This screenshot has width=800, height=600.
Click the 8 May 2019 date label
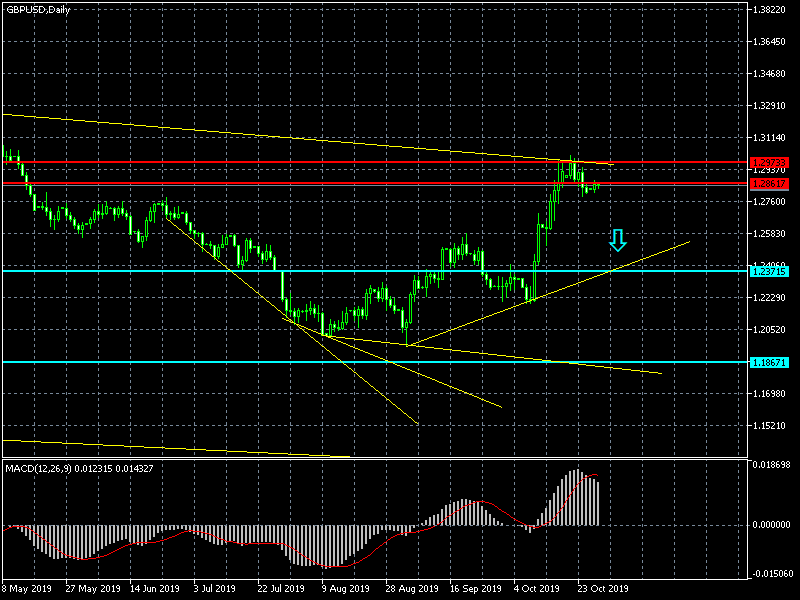click(27, 588)
